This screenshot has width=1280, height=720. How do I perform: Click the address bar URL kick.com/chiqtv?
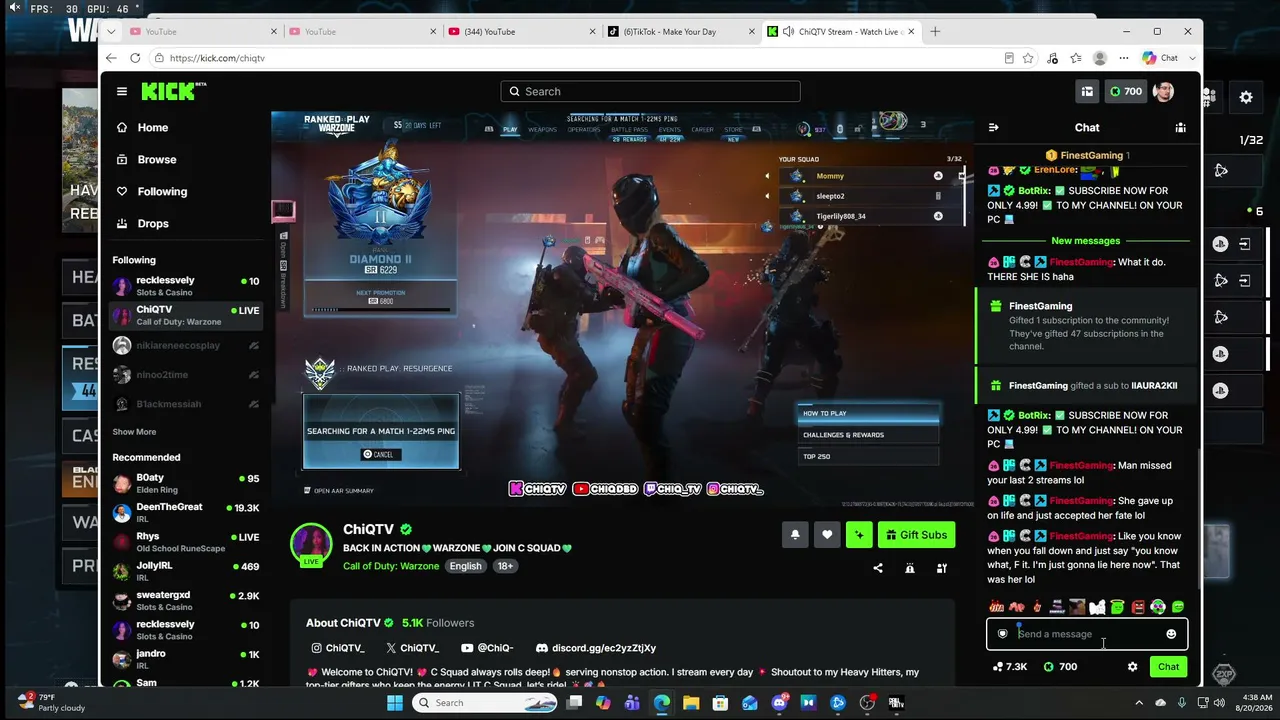[x=217, y=58]
